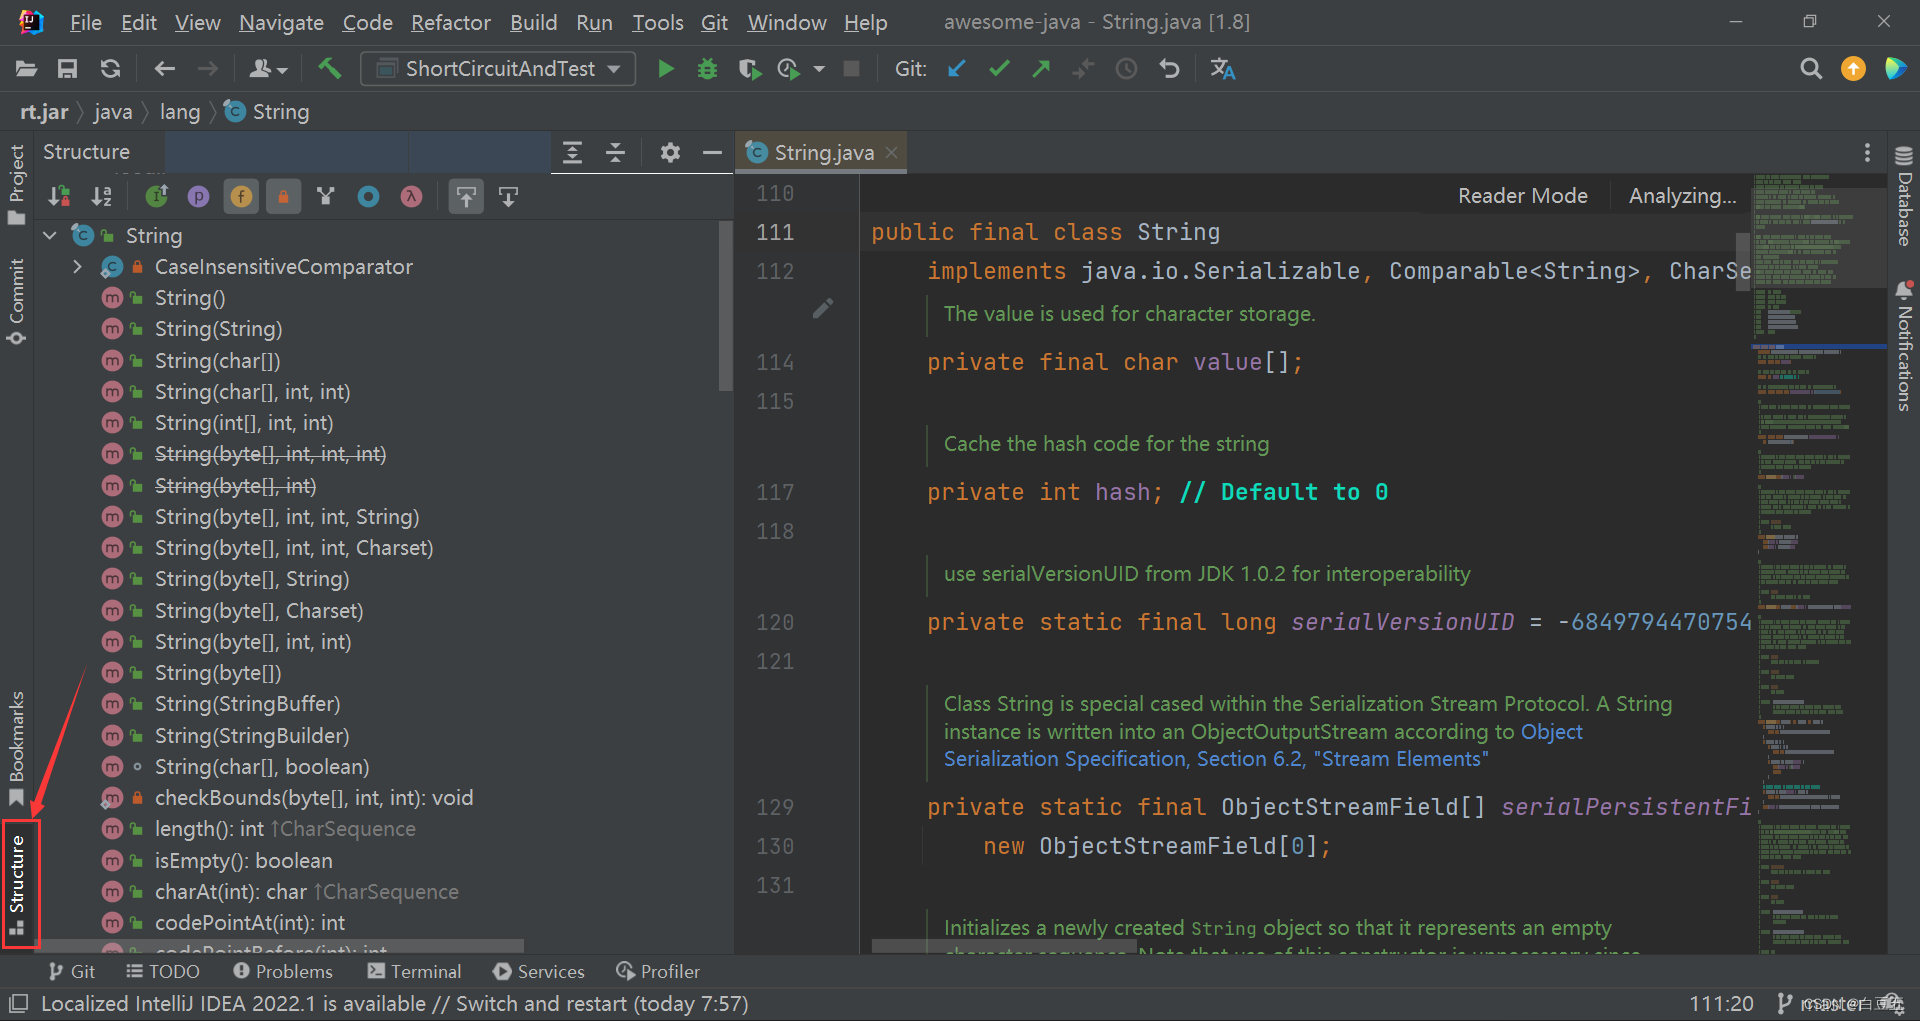Open the File menu
The image size is (1920, 1021).
pyautogui.click(x=85, y=22)
